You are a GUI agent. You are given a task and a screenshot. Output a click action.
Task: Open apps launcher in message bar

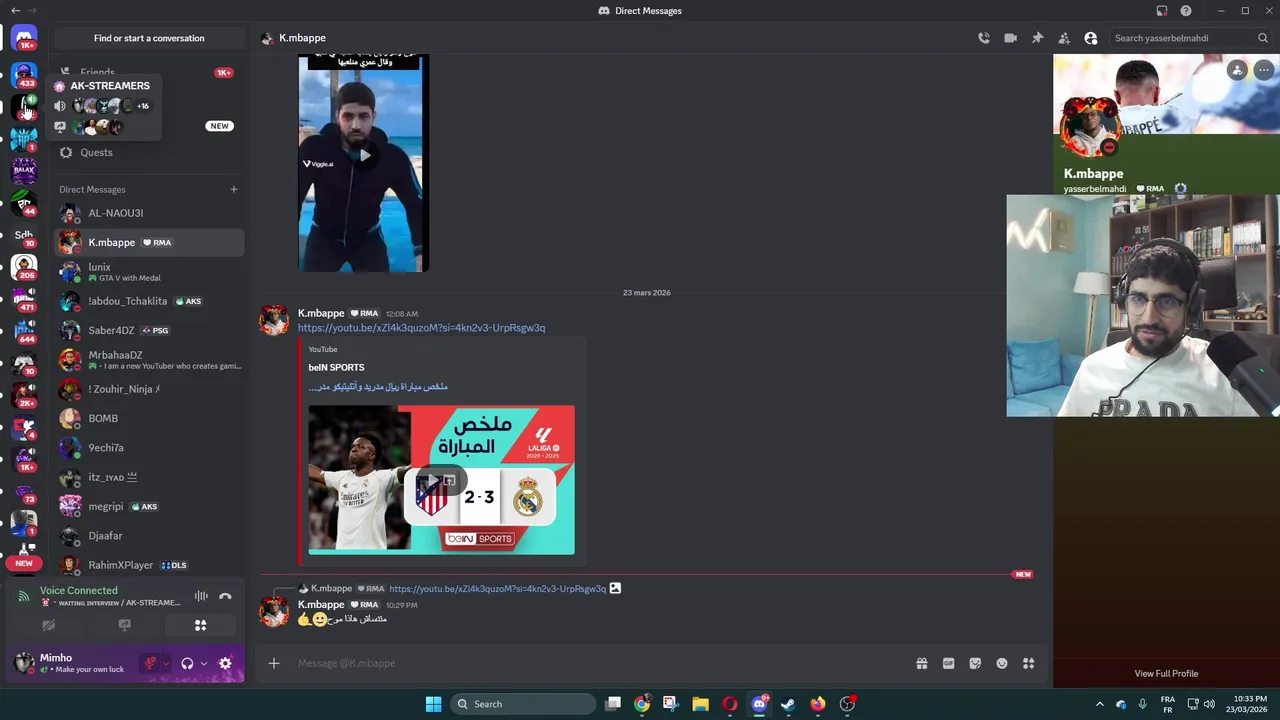pyautogui.click(x=1028, y=663)
